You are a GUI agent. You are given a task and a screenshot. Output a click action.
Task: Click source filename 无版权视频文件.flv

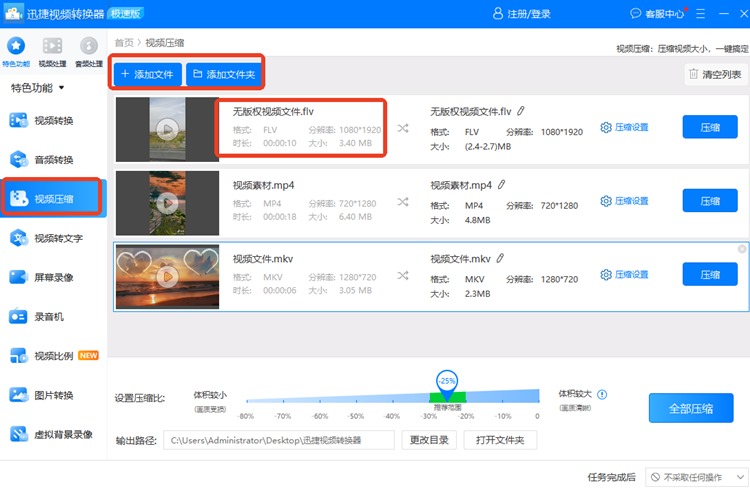coord(273,111)
